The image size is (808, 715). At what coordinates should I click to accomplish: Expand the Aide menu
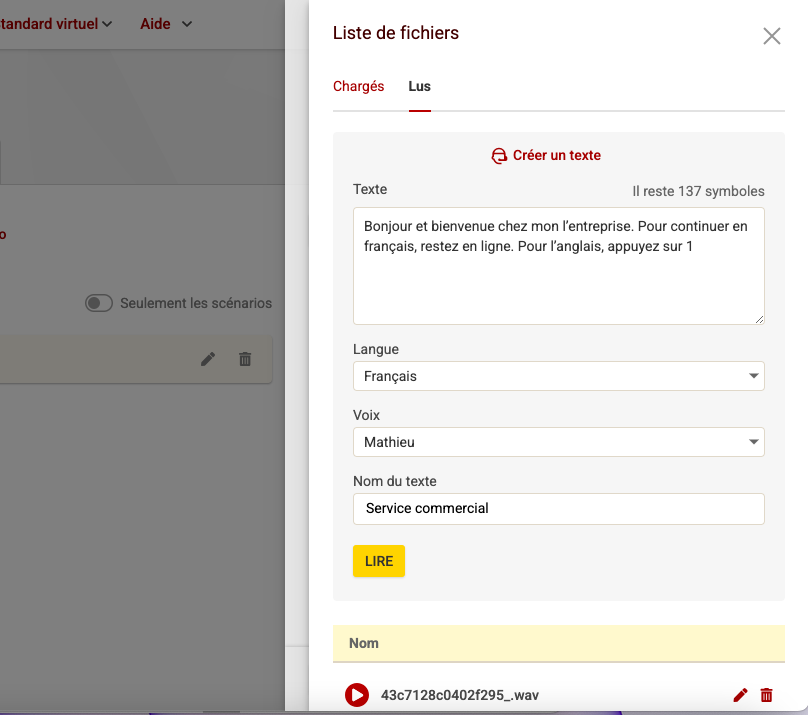click(166, 24)
